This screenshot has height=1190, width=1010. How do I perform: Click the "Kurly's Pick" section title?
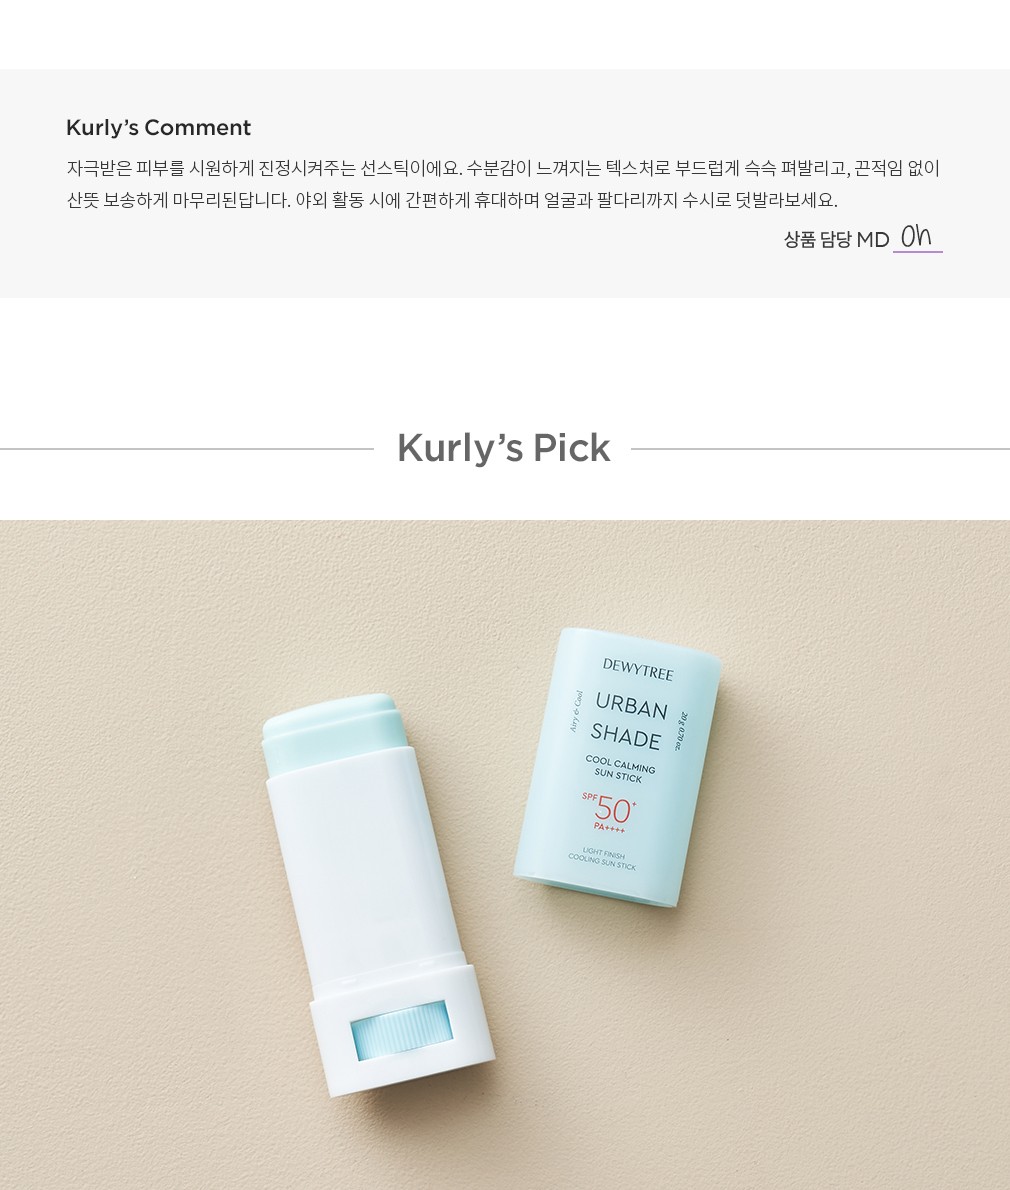coord(503,448)
